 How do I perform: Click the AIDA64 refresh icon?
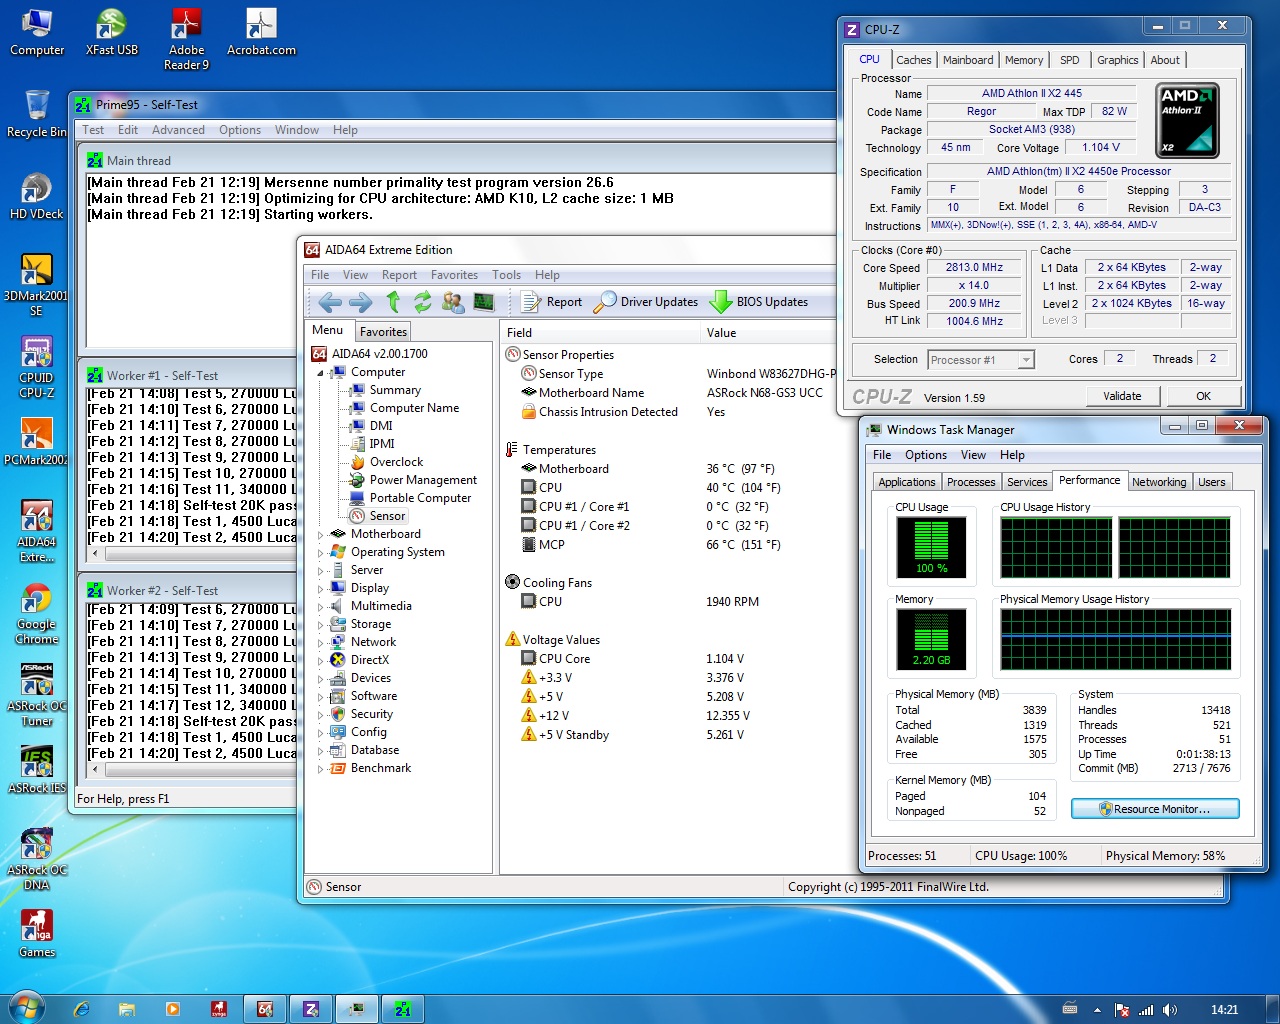[423, 302]
